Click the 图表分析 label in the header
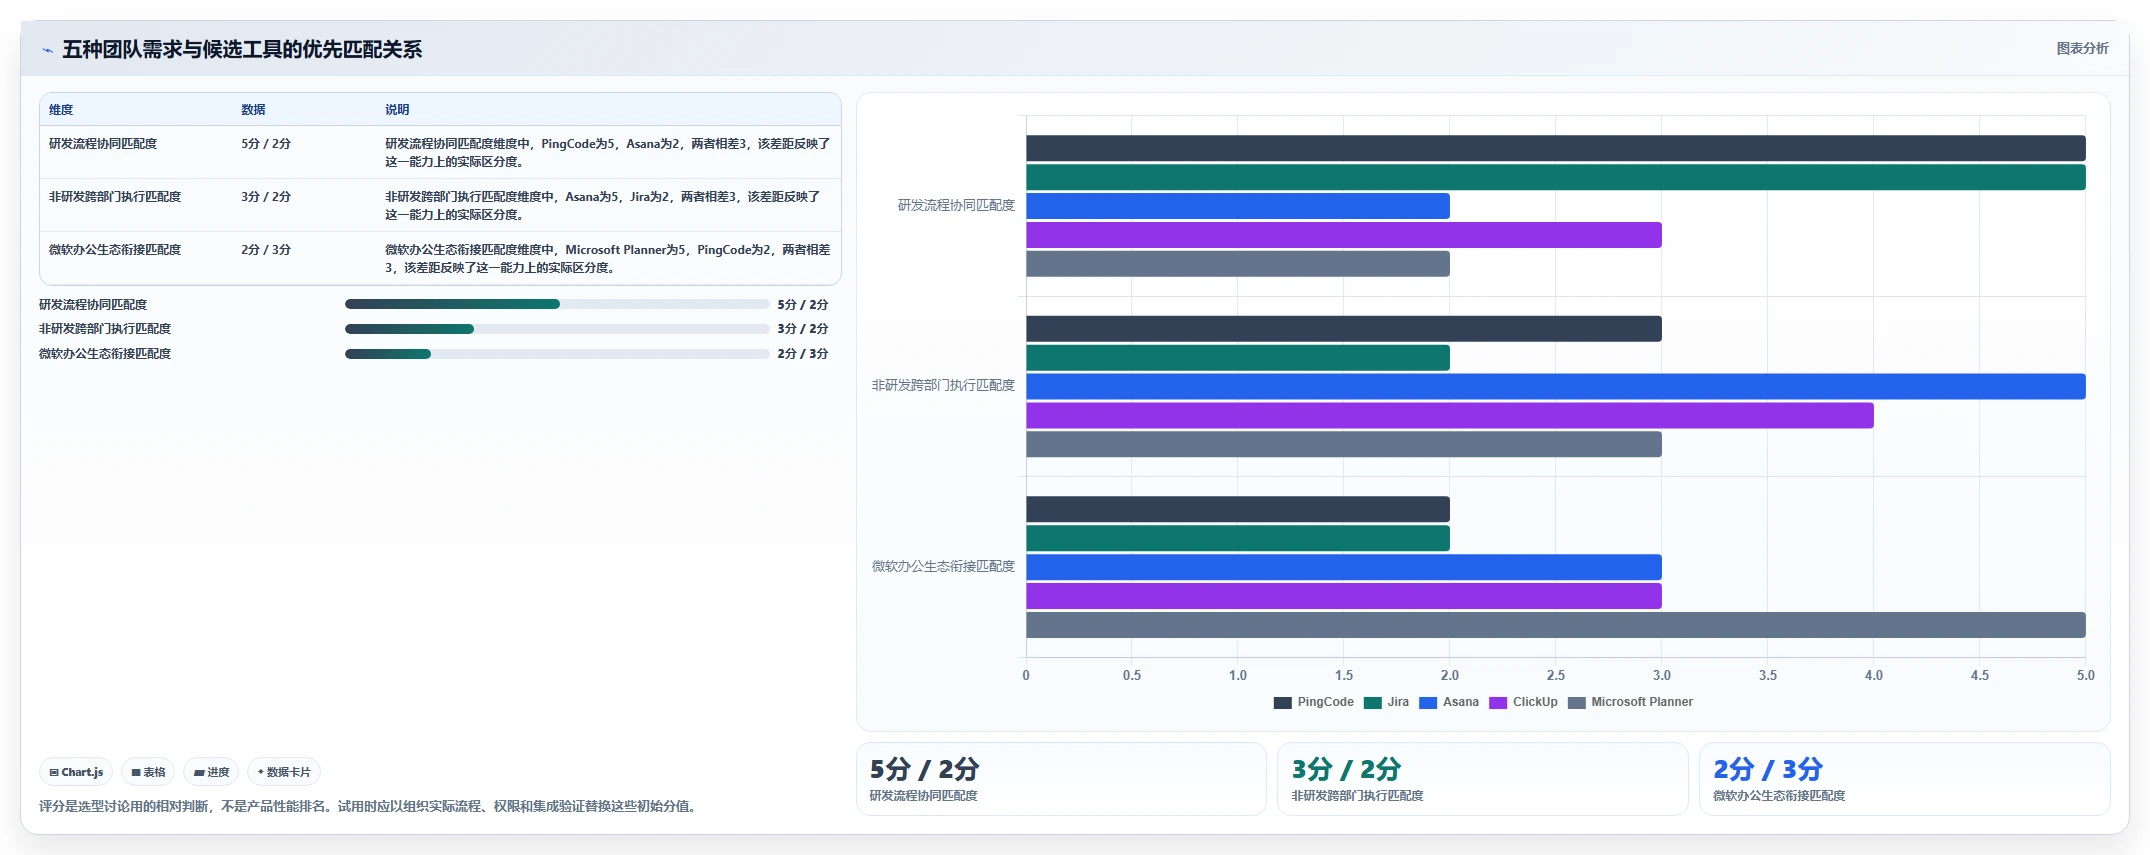This screenshot has width=2150, height=855. 2082,48
